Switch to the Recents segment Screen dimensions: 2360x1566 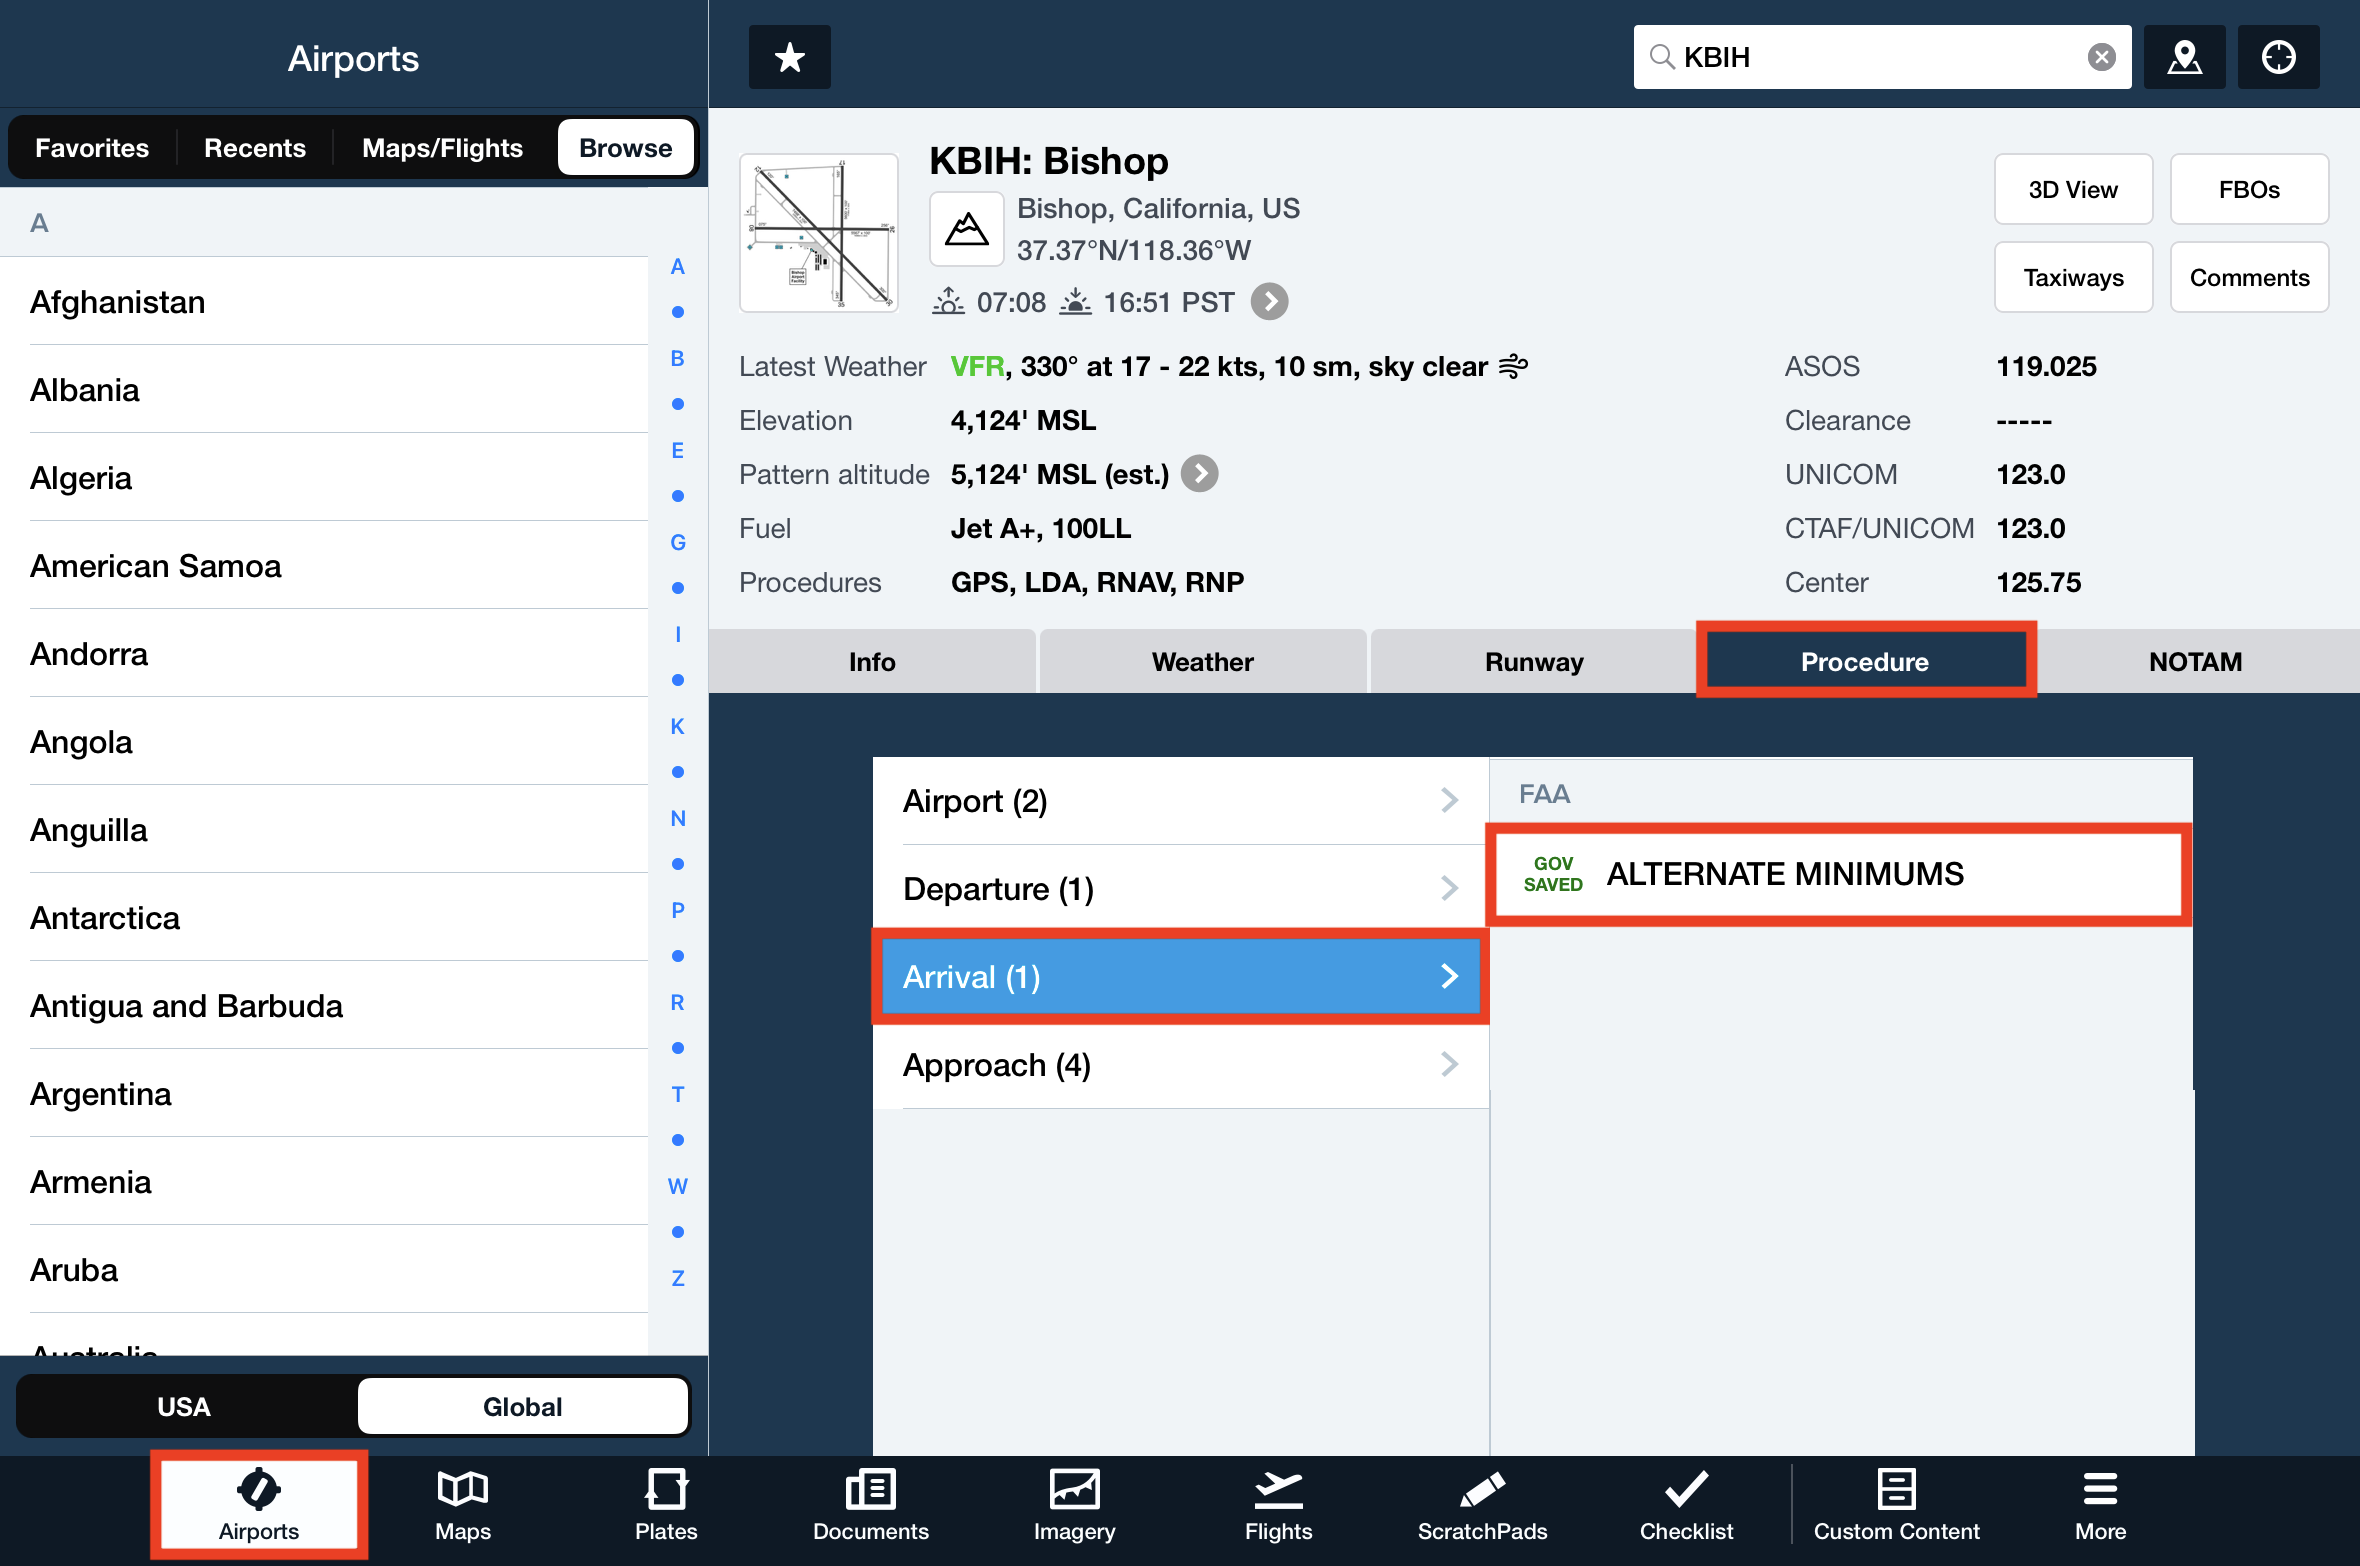[x=255, y=148]
